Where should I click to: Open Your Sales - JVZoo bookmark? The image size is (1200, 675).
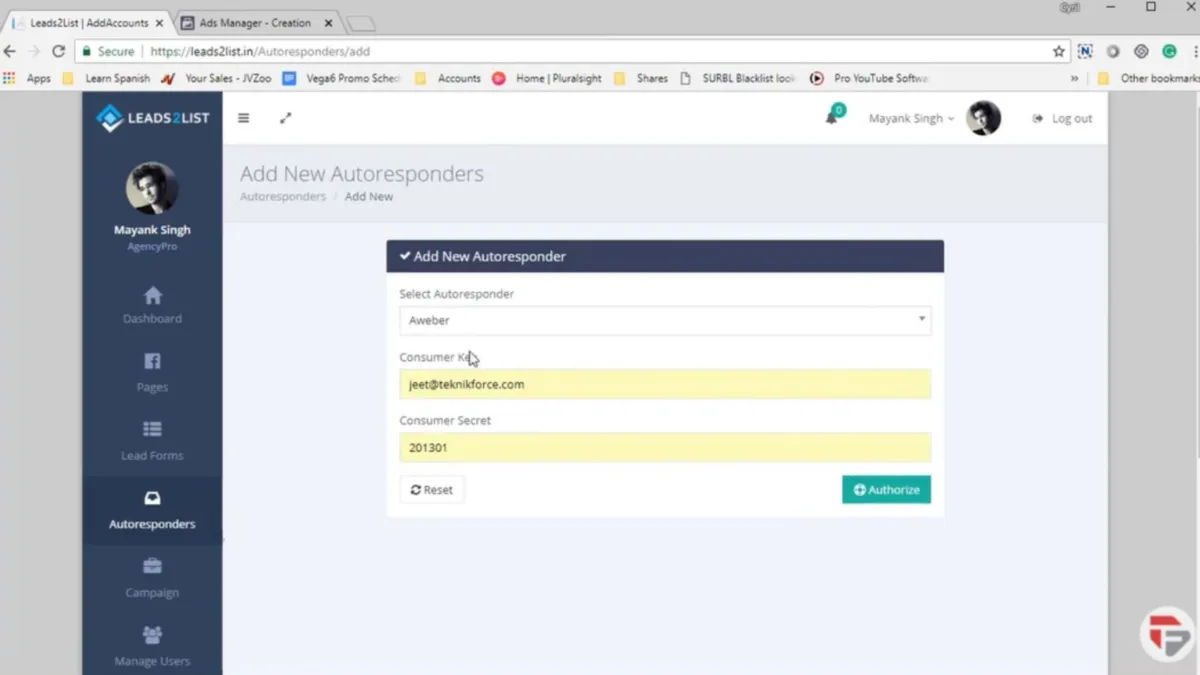pos(216,78)
